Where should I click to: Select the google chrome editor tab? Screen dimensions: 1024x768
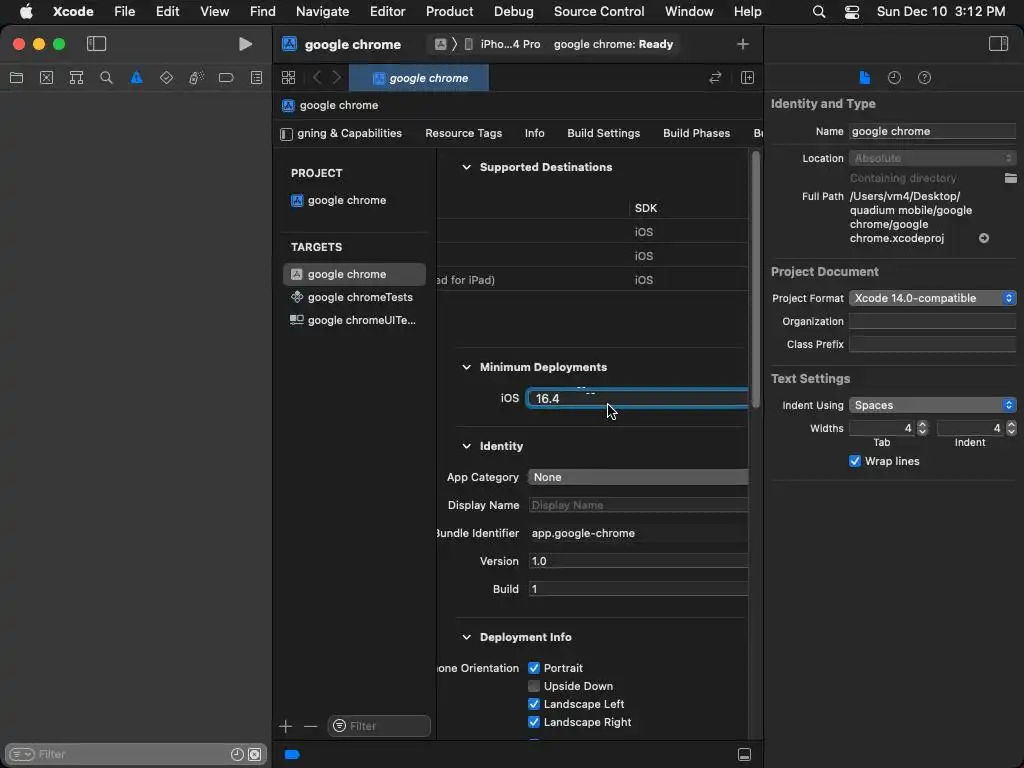tap(419, 78)
